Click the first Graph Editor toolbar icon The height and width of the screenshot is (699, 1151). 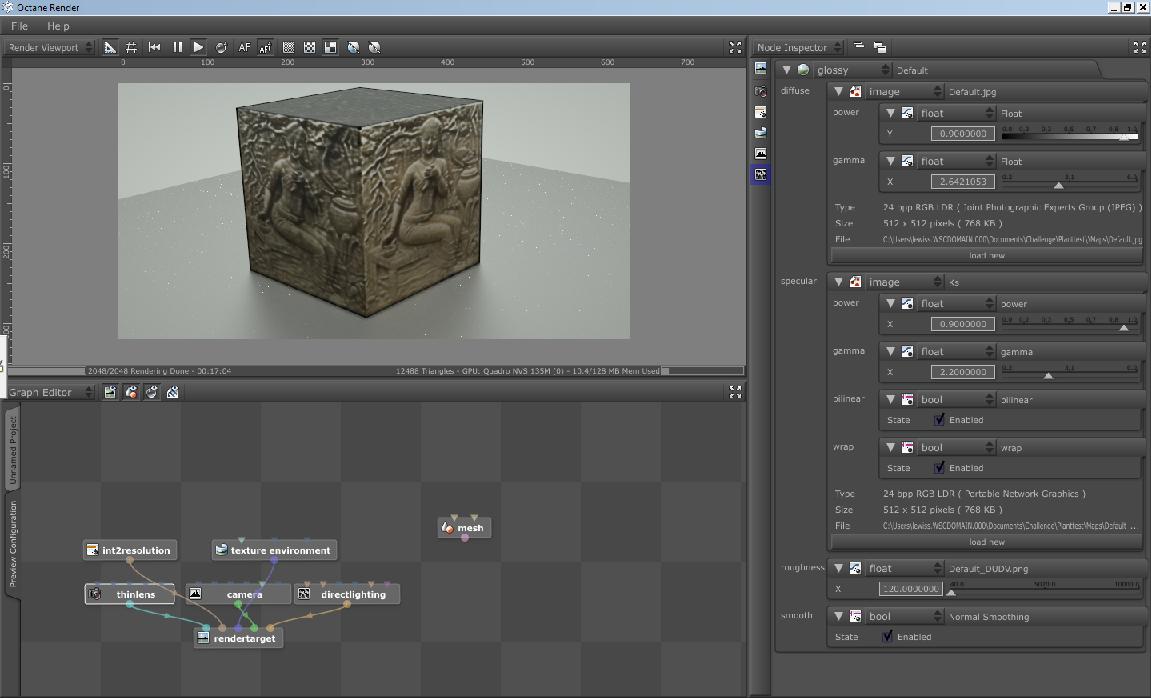click(110, 392)
